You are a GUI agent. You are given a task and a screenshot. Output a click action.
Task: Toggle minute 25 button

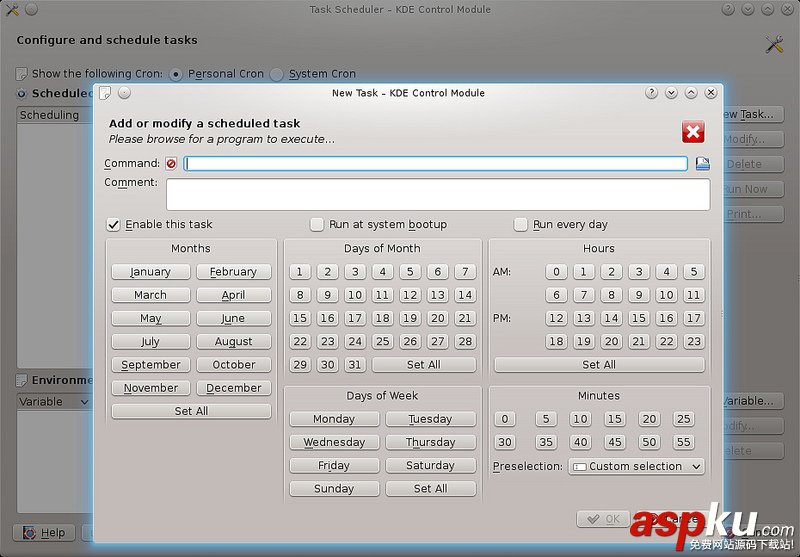click(x=684, y=419)
